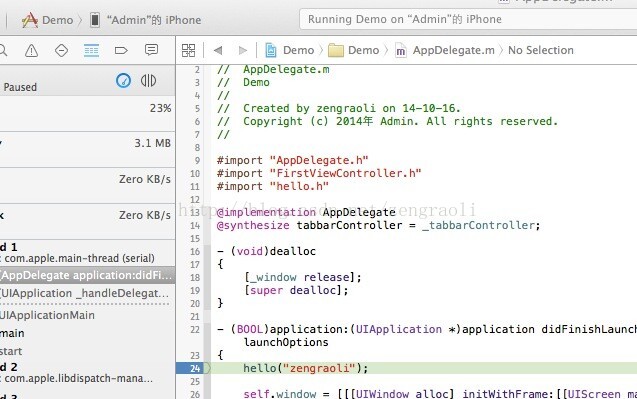Open the Memory gauge showing 3.1 MB

[x=87, y=149]
